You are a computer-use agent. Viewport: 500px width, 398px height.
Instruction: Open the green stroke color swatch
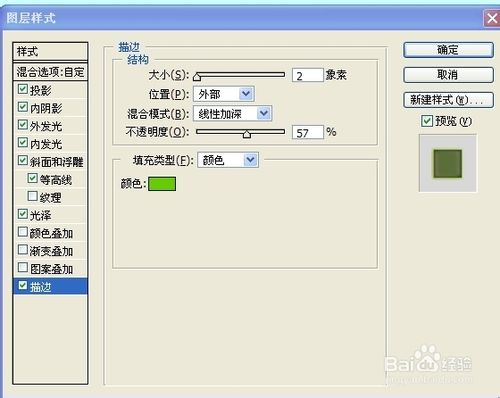tap(162, 184)
